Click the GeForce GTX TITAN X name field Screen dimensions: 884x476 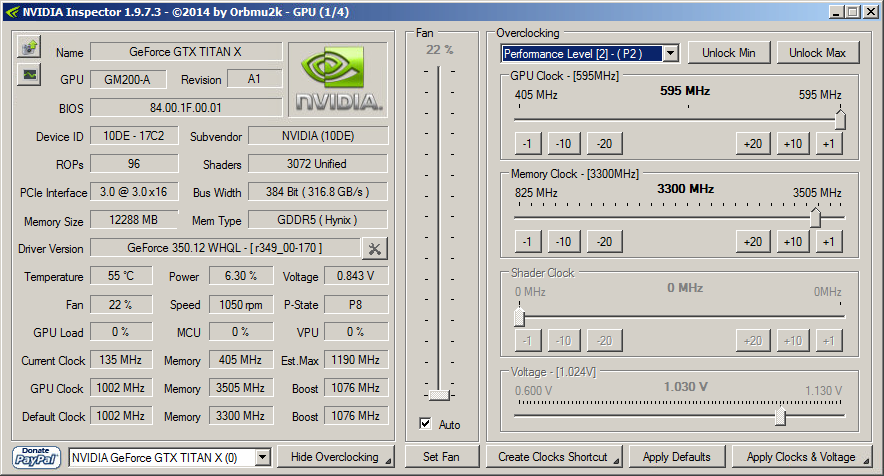click(x=186, y=52)
